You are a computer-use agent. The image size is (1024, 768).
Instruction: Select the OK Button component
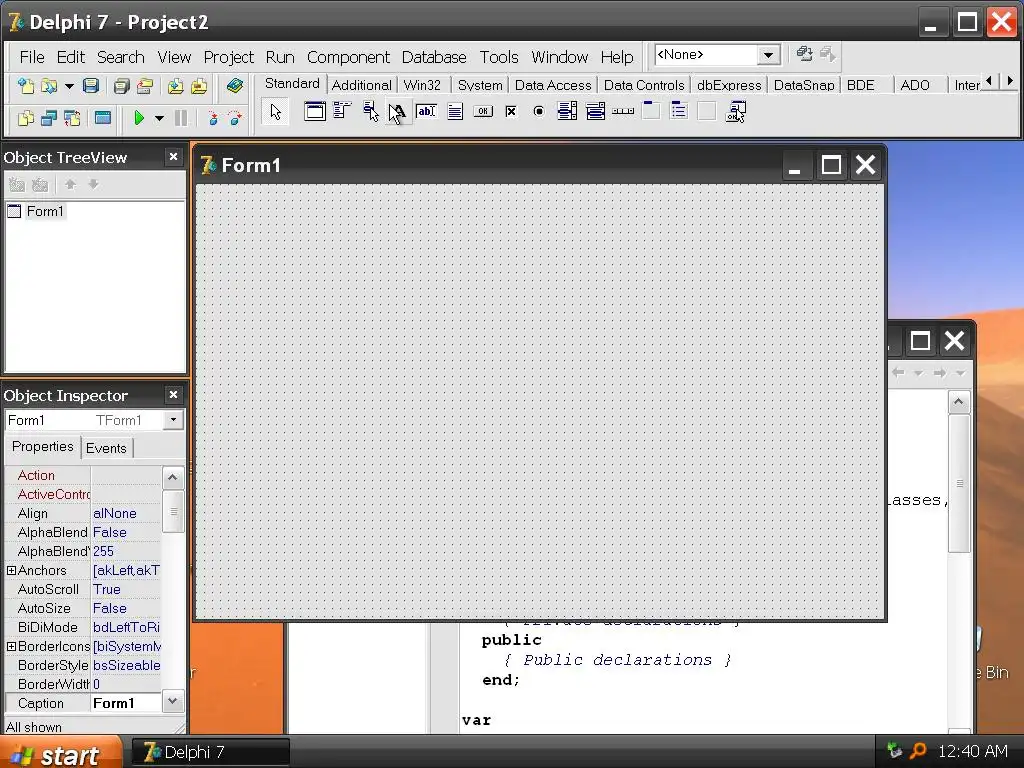point(483,112)
